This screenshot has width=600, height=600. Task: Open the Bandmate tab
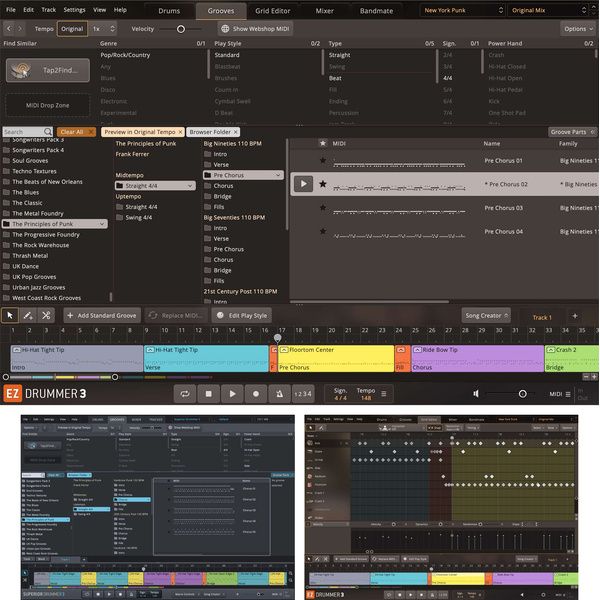point(376,11)
